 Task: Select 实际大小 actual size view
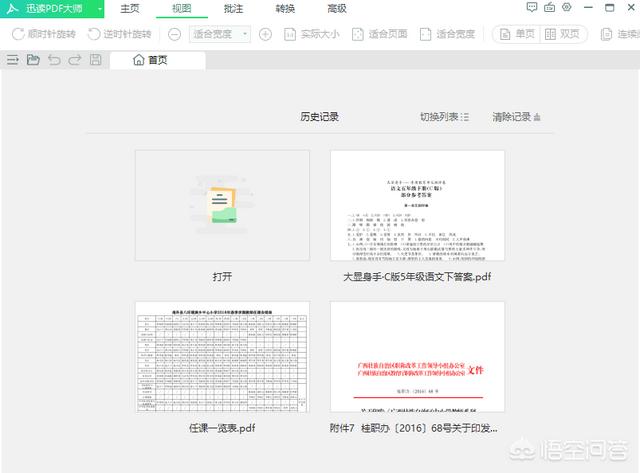(312, 34)
